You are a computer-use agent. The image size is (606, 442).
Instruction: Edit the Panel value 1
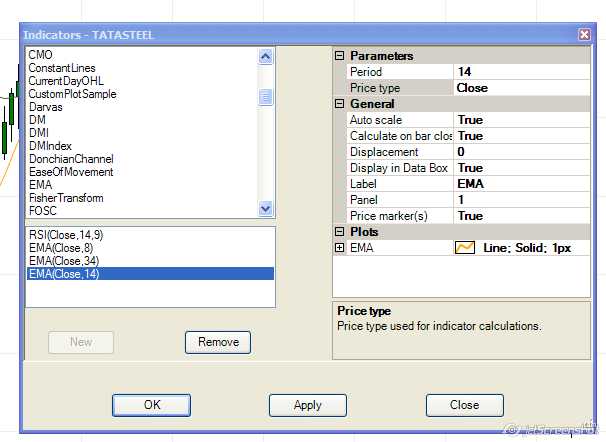click(522, 200)
